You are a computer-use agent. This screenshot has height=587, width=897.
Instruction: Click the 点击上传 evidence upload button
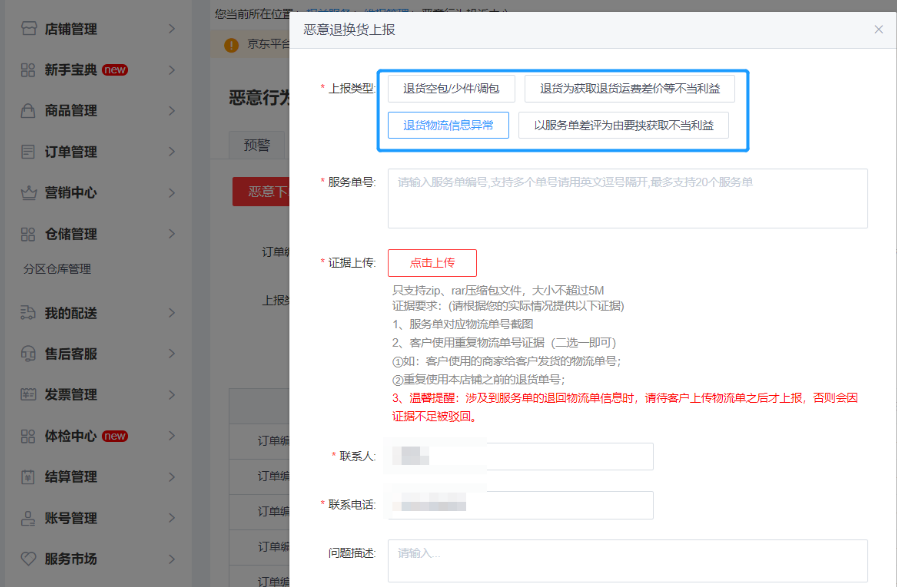coord(432,262)
